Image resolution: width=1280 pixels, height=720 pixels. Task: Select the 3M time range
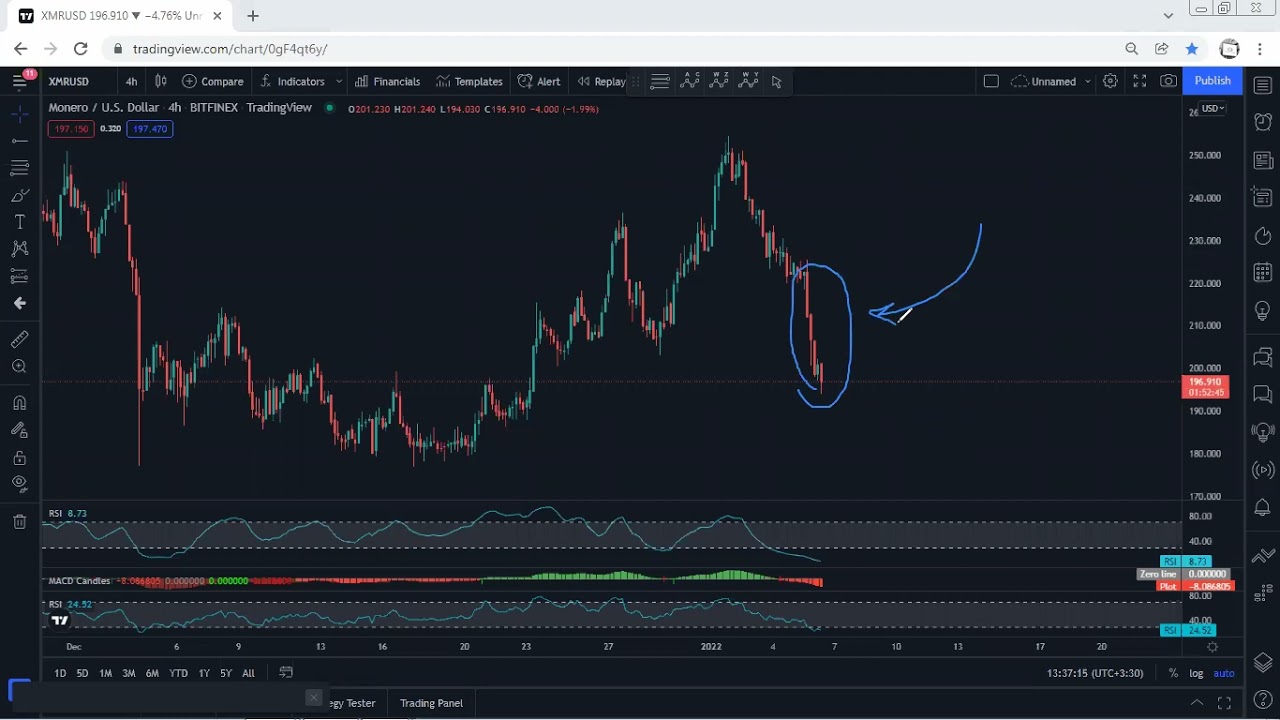coord(129,673)
